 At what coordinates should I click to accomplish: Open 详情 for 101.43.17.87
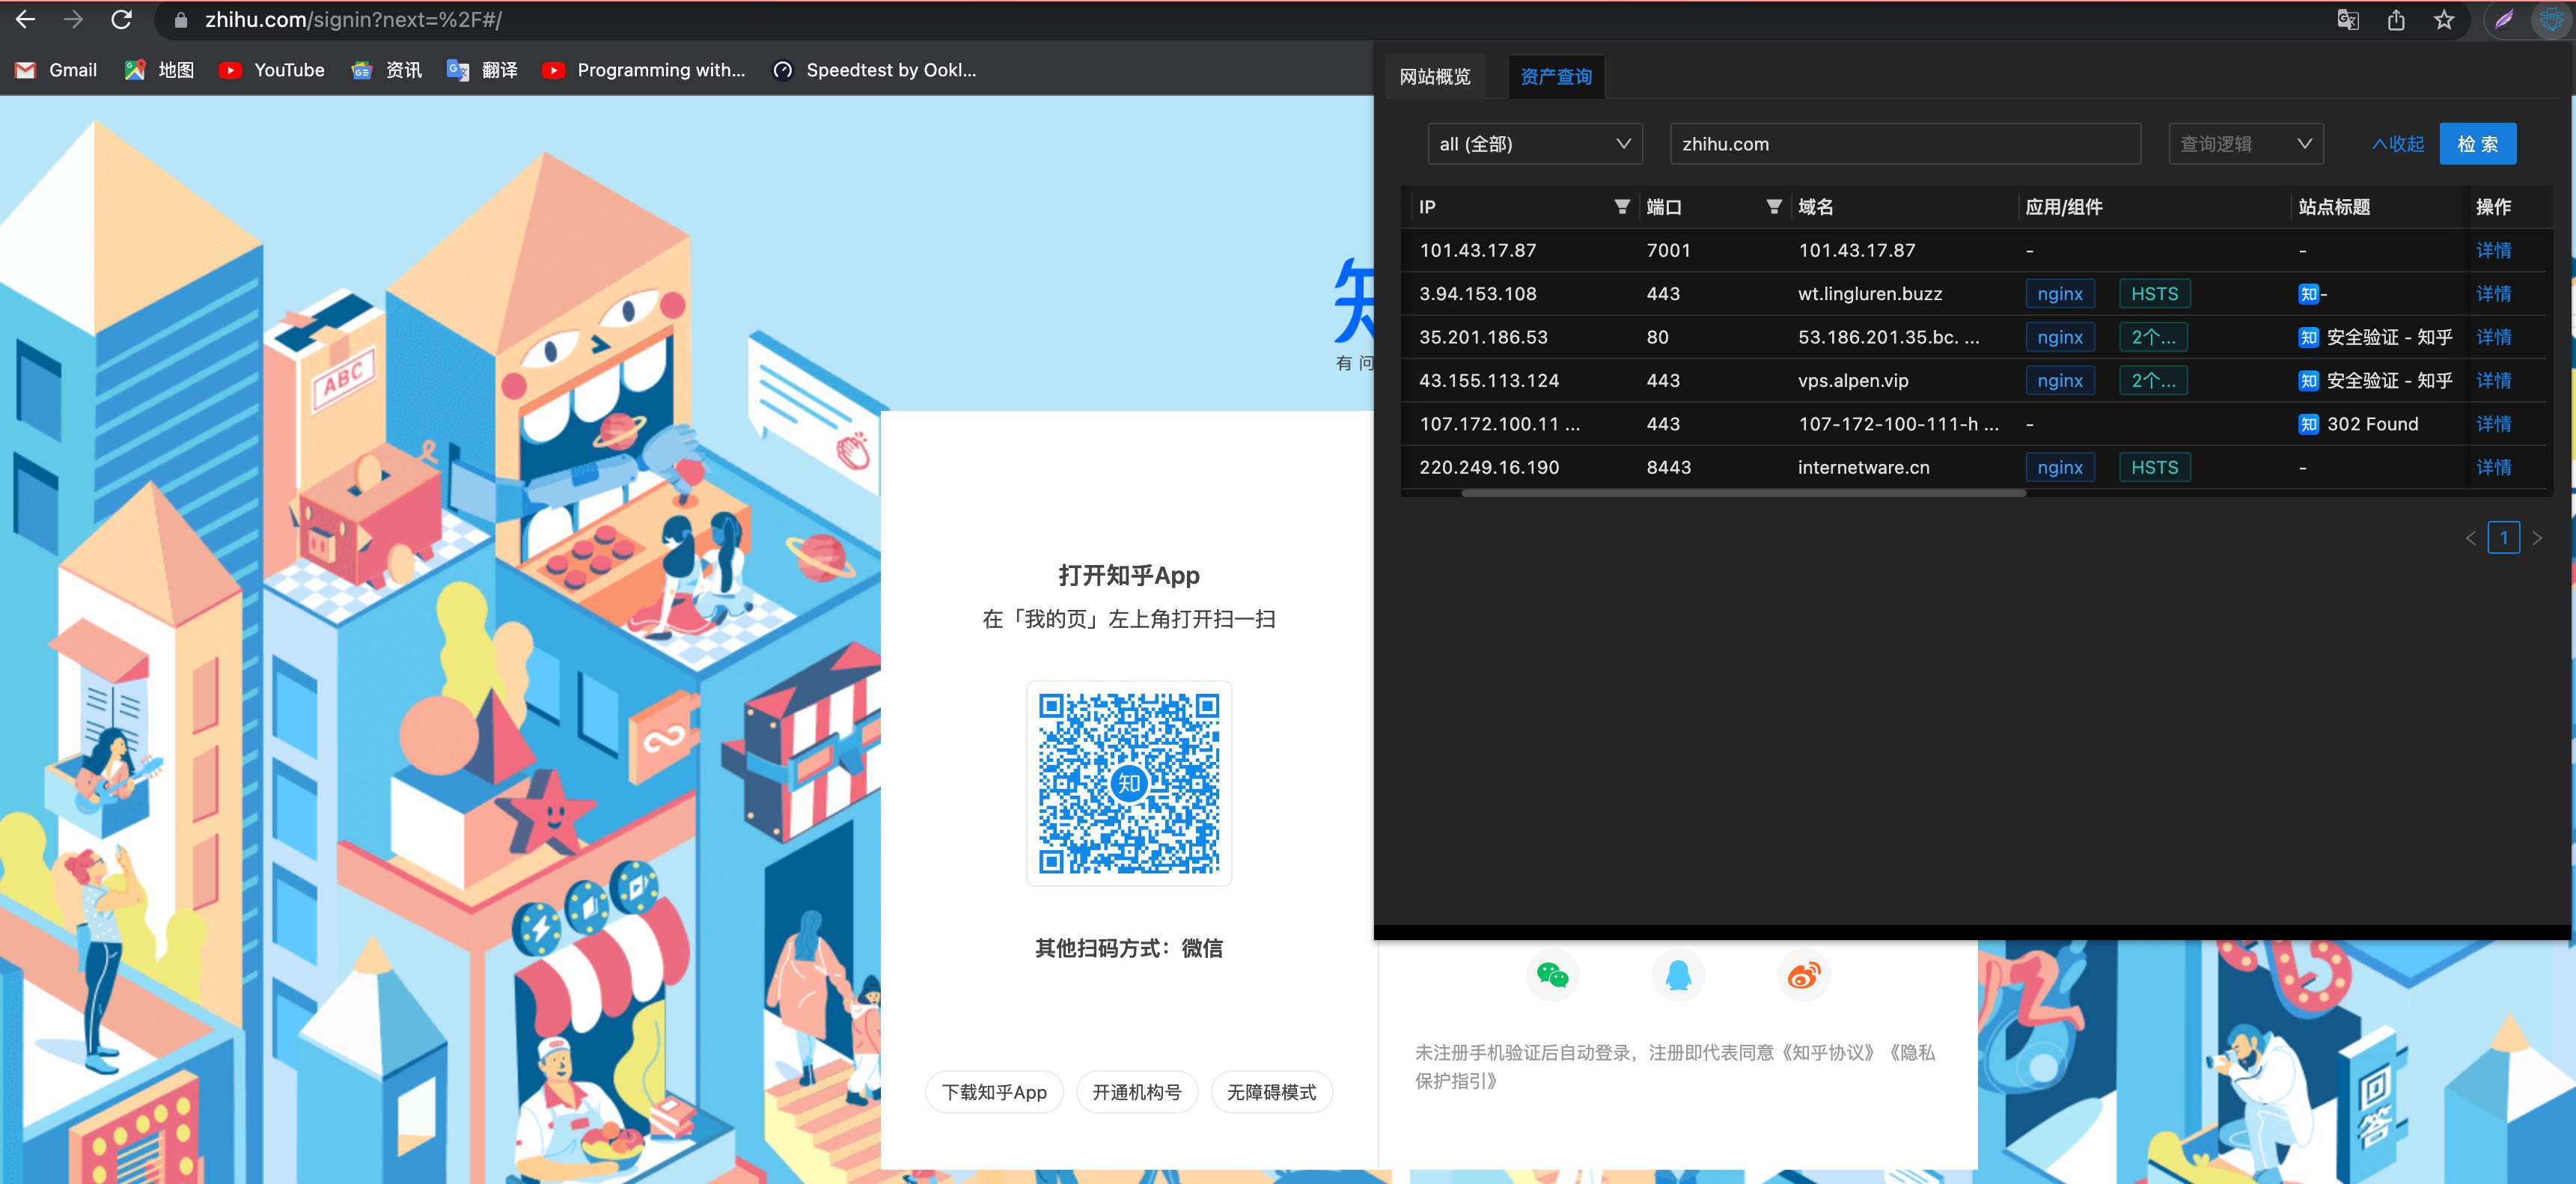[2493, 250]
